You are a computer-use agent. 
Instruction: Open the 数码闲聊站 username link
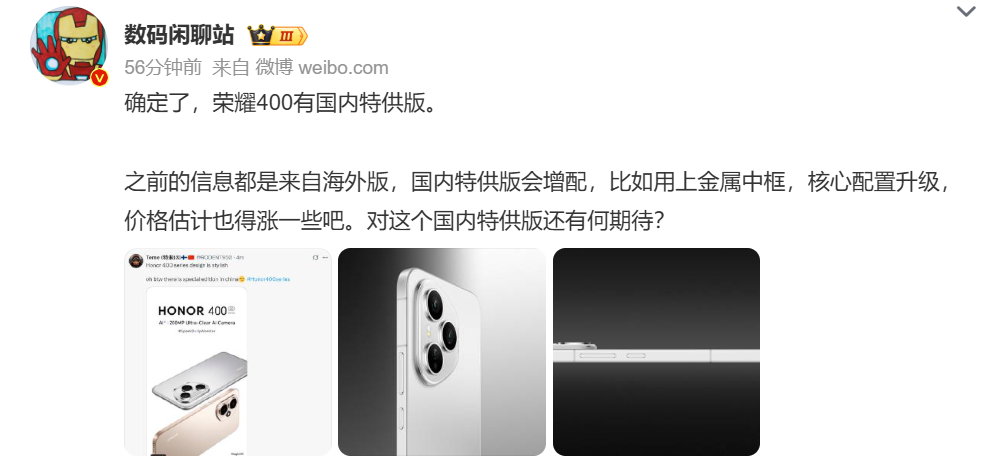coord(179,35)
